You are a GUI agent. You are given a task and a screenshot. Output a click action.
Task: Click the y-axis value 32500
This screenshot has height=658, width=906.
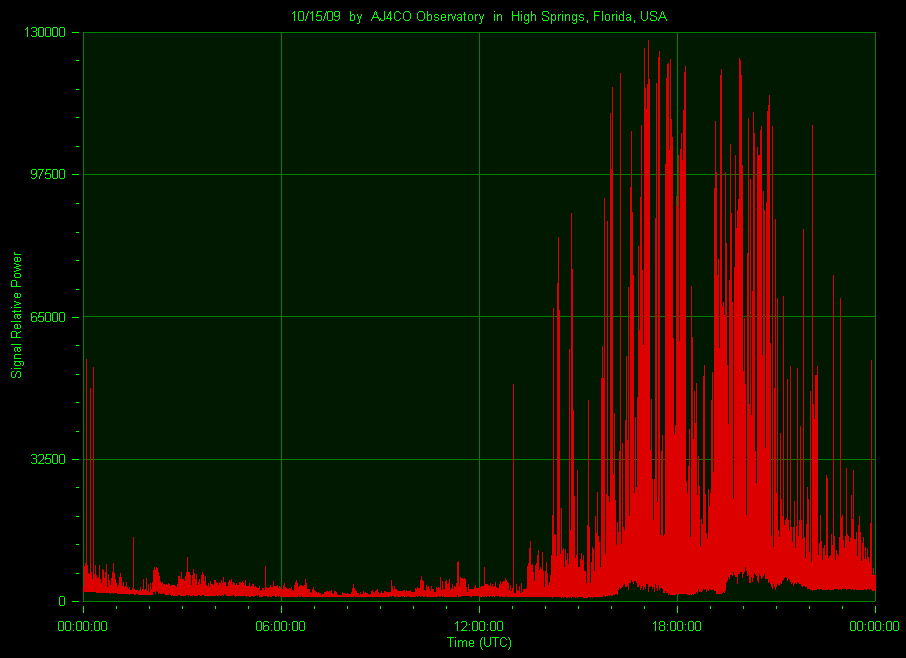48,459
